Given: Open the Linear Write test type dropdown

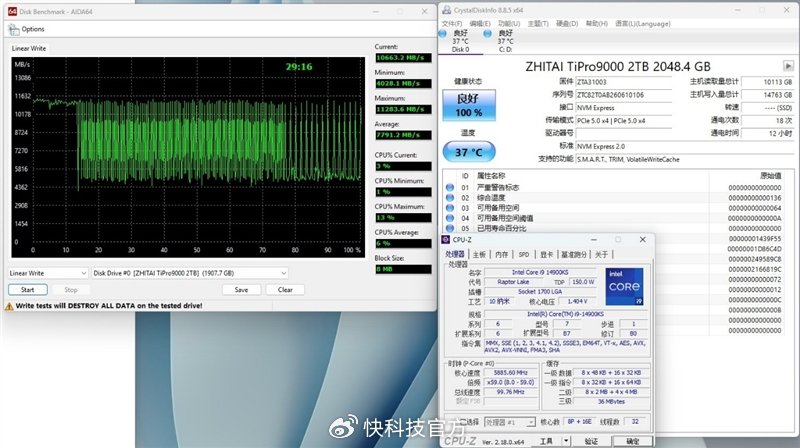Looking at the screenshot, I should click(48, 273).
